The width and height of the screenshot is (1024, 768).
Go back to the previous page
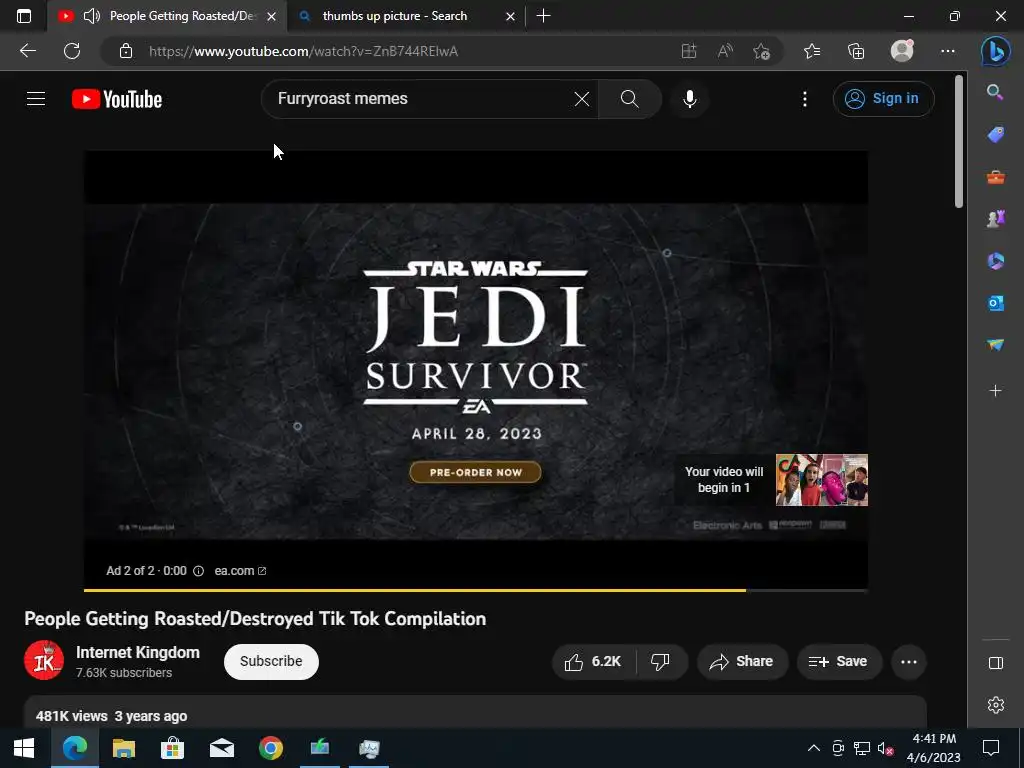[x=28, y=51]
